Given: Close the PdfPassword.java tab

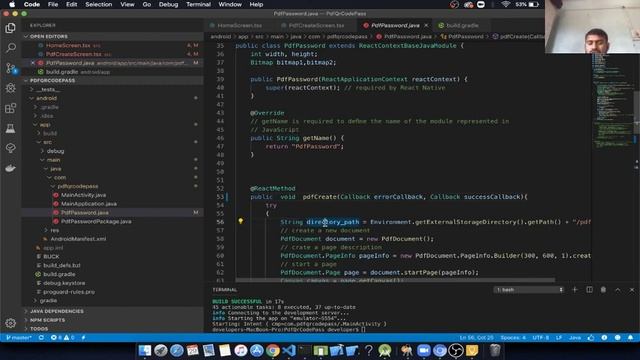Looking at the screenshot, I should tap(426, 25).
